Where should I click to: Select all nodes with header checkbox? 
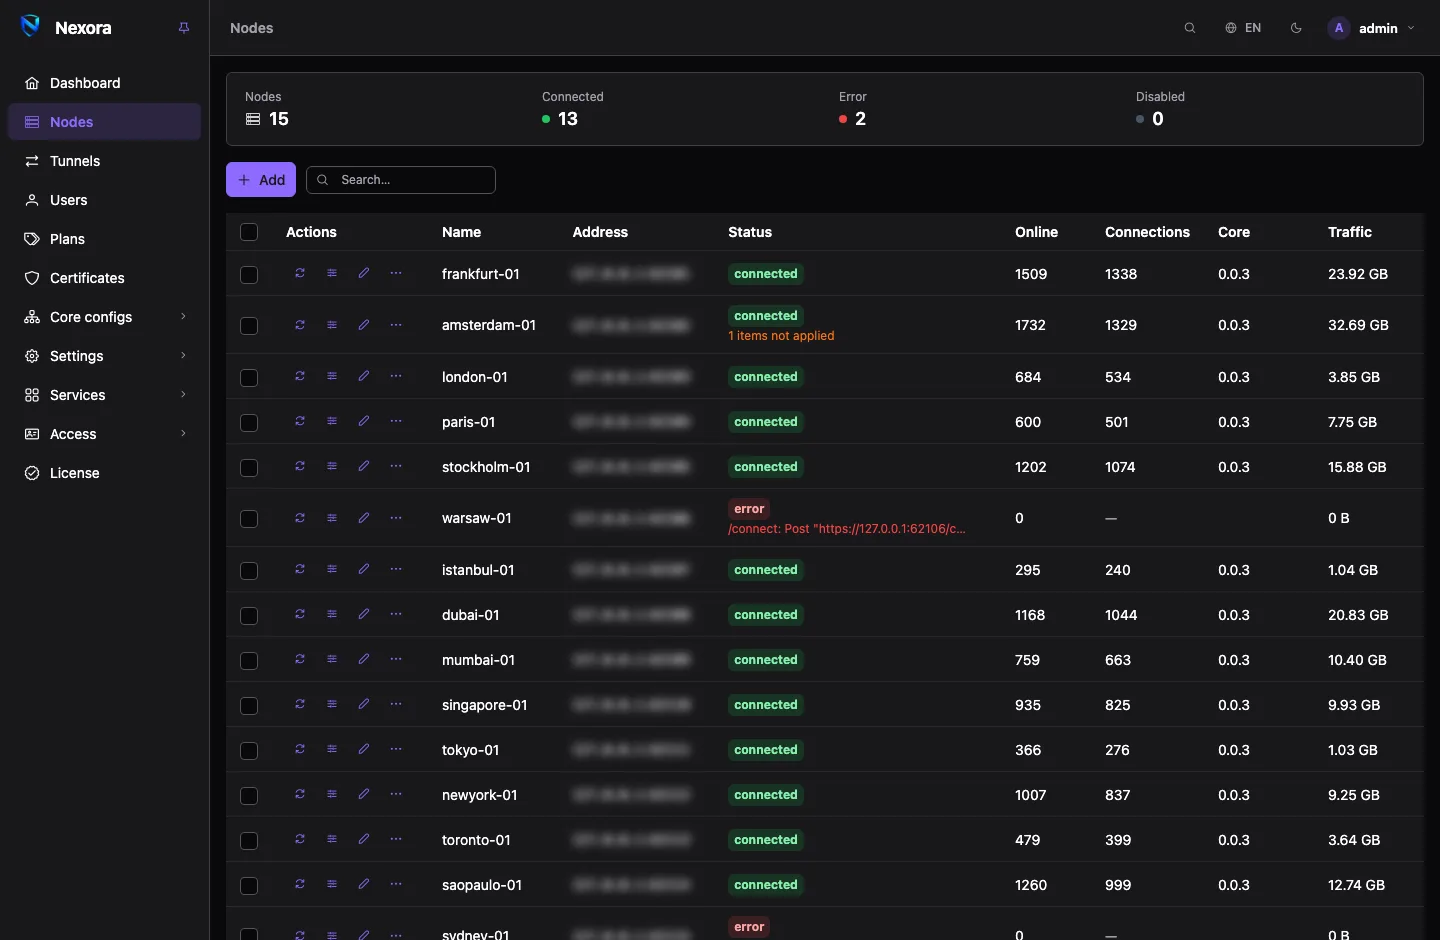(x=249, y=232)
